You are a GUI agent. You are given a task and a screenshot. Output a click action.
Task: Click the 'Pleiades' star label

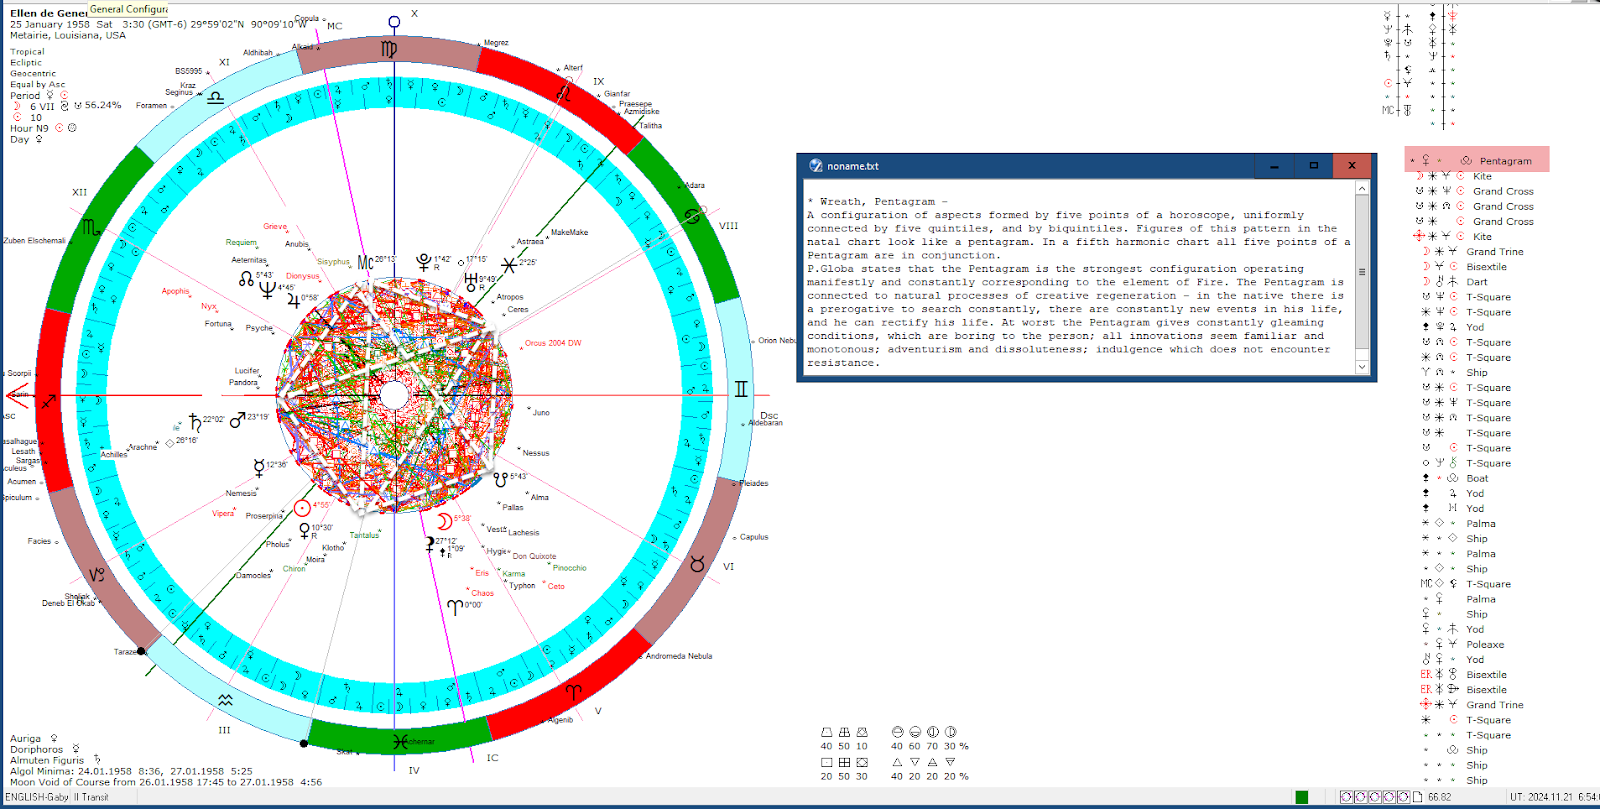[754, 483]
